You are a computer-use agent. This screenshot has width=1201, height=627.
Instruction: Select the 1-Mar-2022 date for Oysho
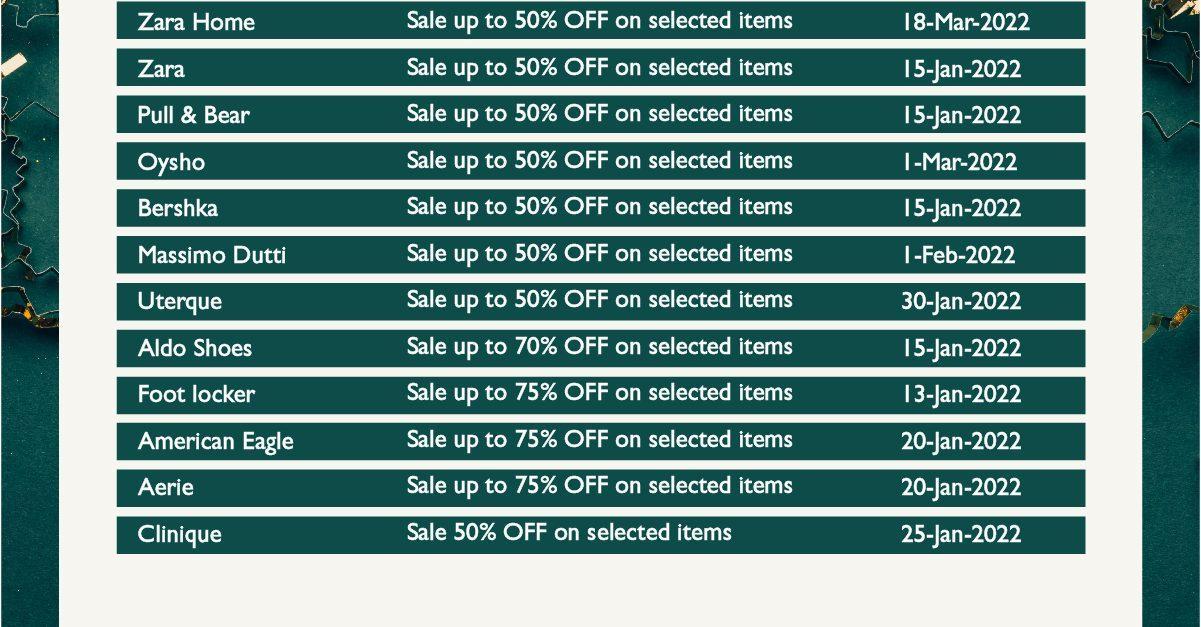coord(960,162)
